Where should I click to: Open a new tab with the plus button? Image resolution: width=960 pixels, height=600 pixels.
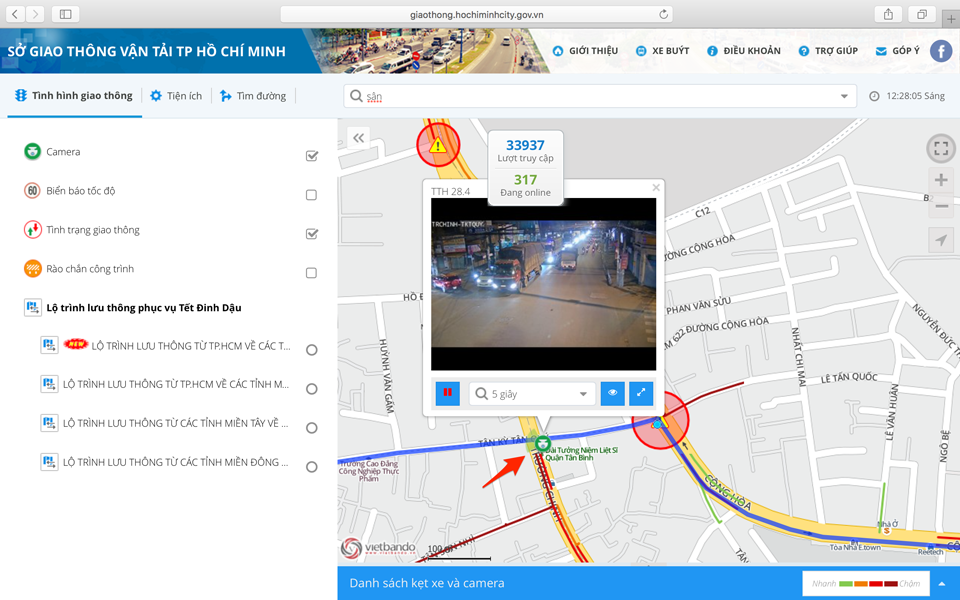pos(951,18)
